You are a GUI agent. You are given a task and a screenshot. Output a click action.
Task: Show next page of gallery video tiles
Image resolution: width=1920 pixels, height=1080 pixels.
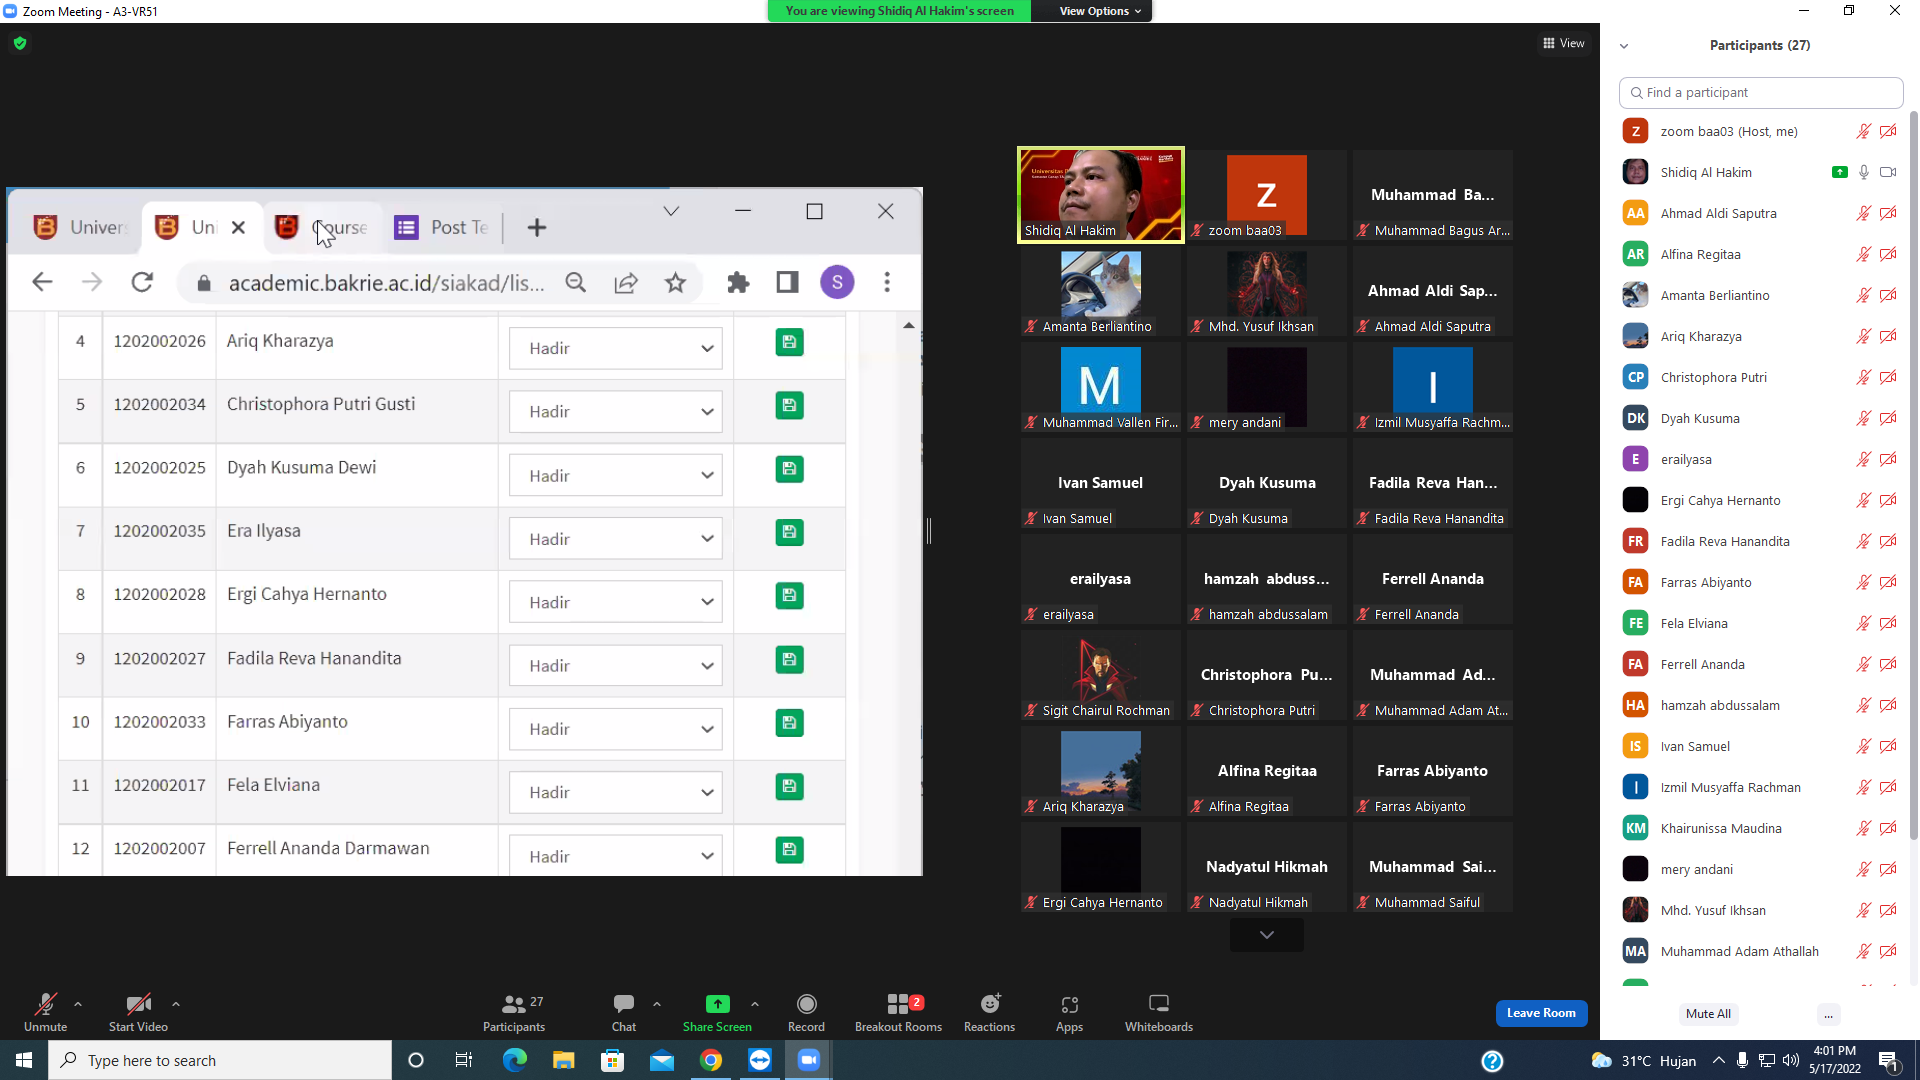[x=1267, y=935]
